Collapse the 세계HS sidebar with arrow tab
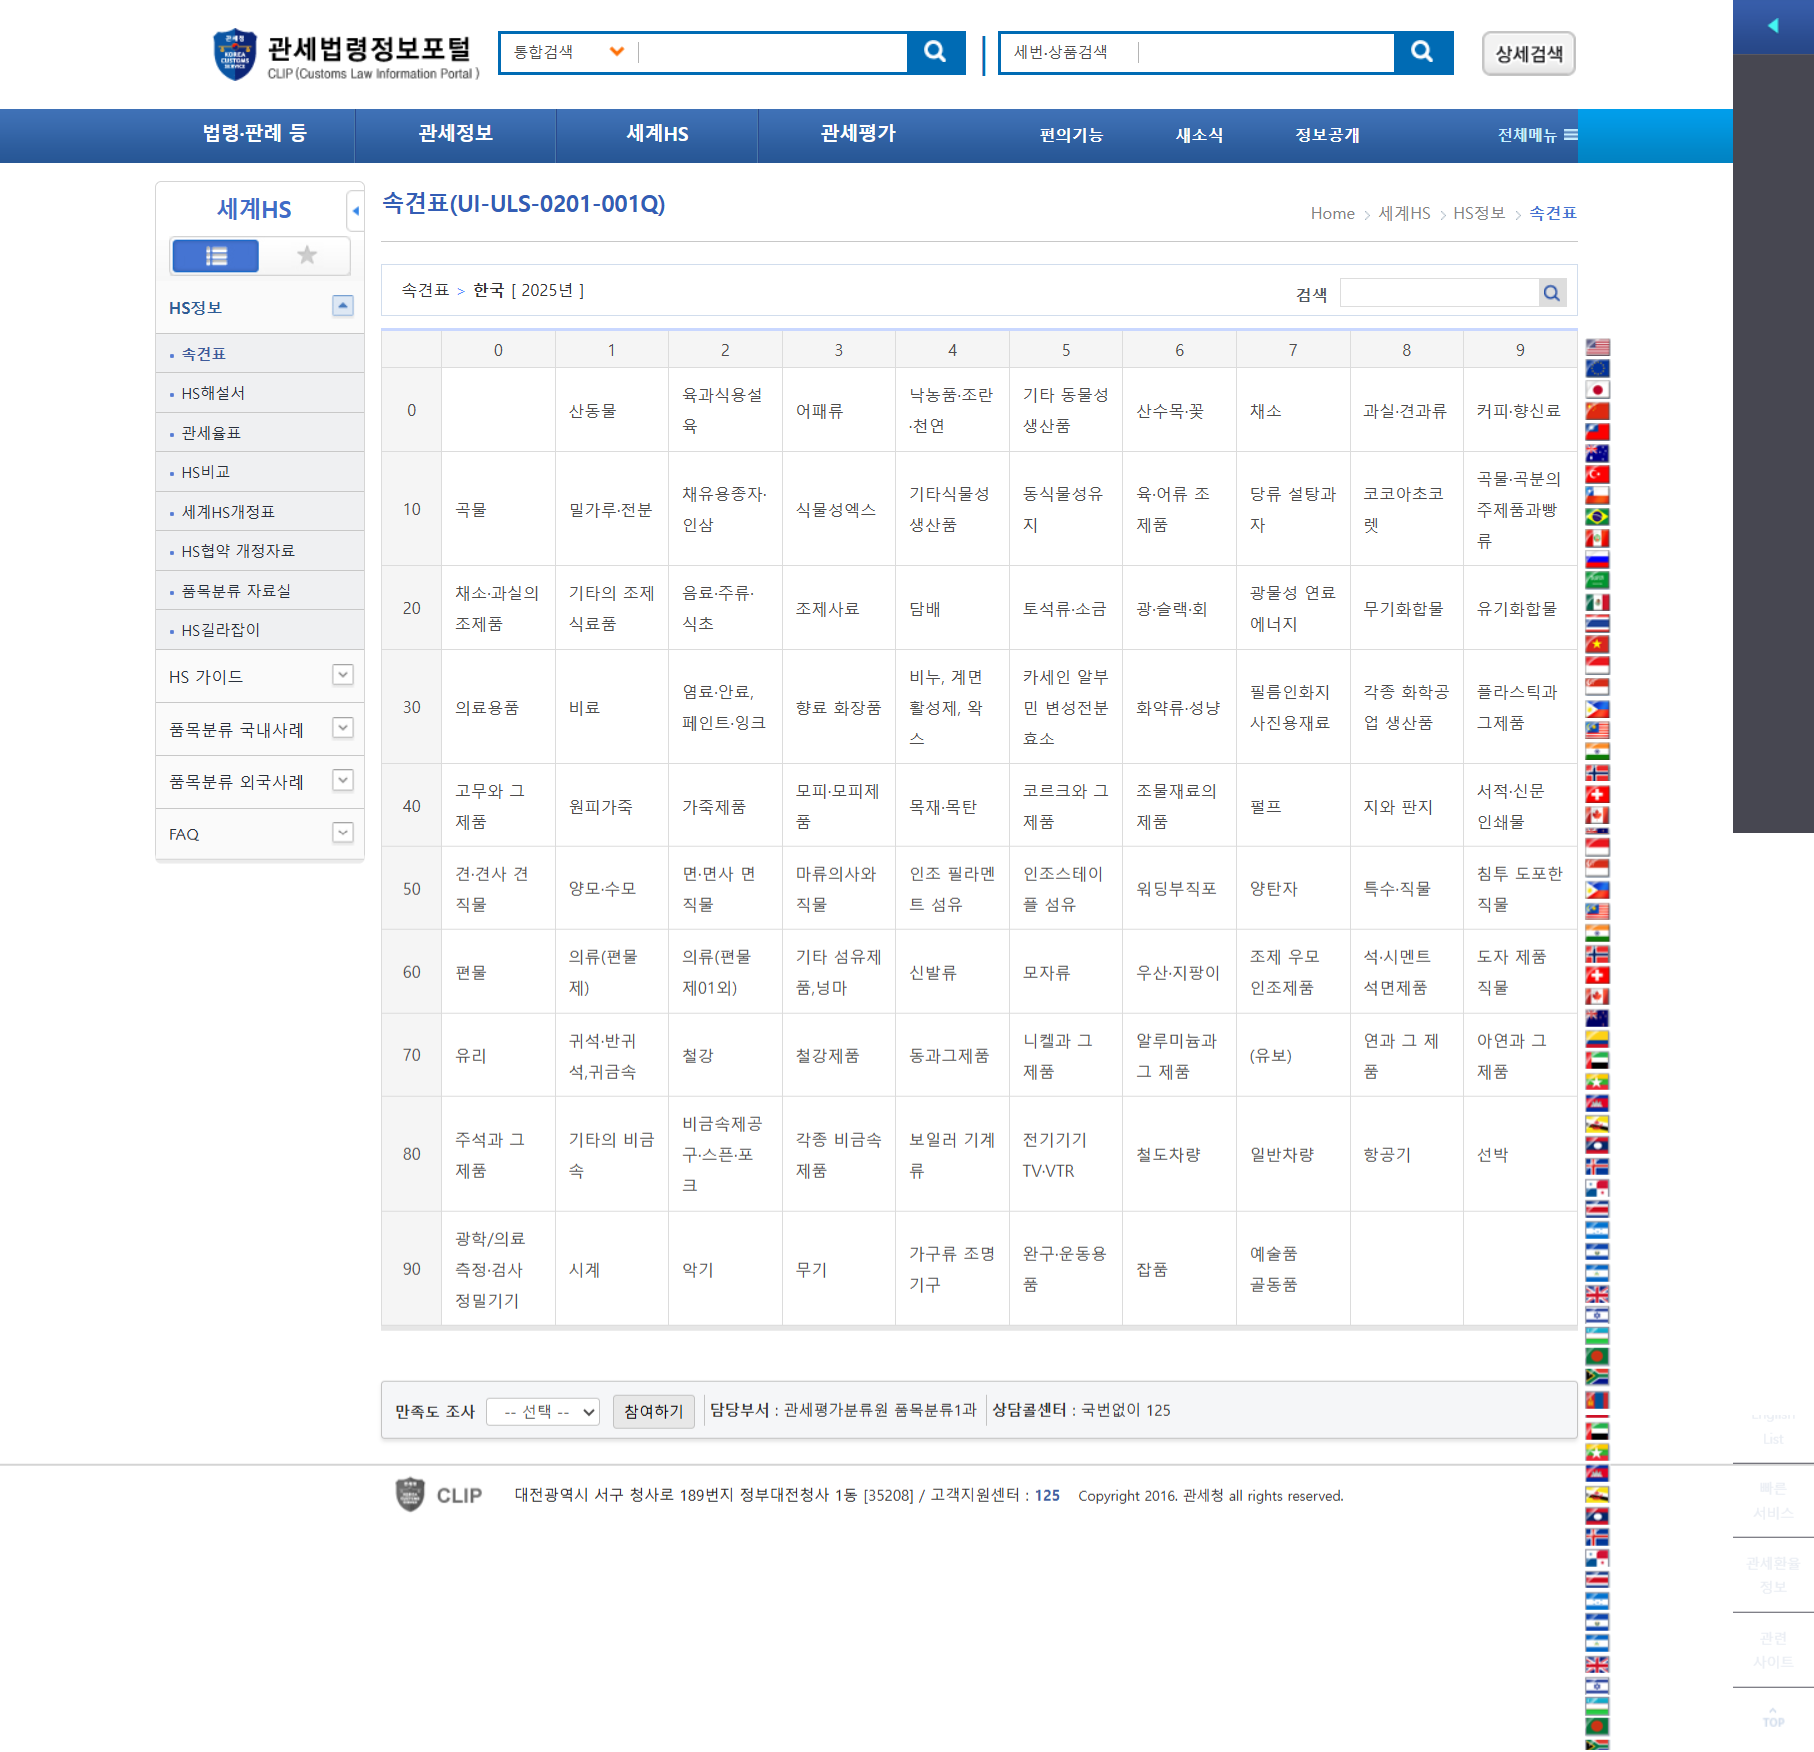 pyautogui.click(x=355, y=211)
